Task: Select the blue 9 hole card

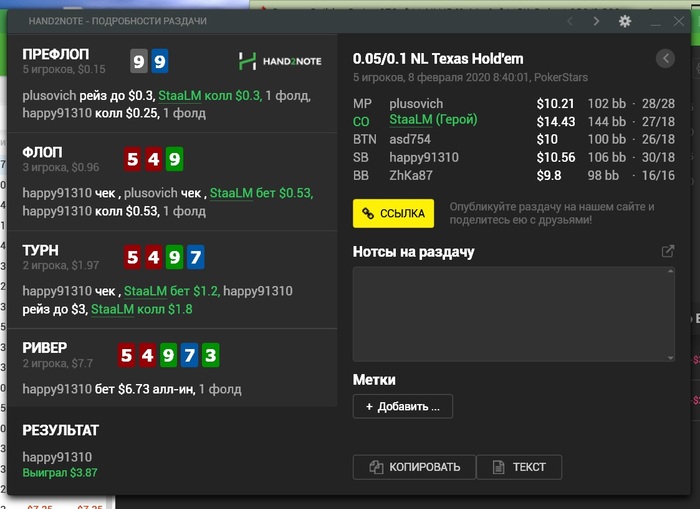Action: click(159, 61)
